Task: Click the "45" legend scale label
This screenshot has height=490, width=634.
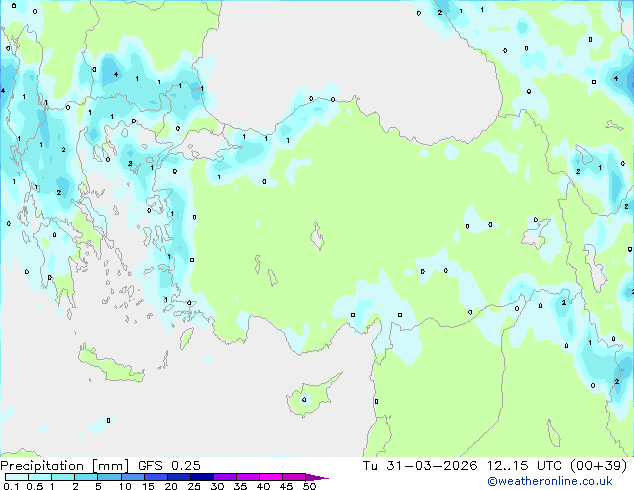Action: click(x=286, y=486)
